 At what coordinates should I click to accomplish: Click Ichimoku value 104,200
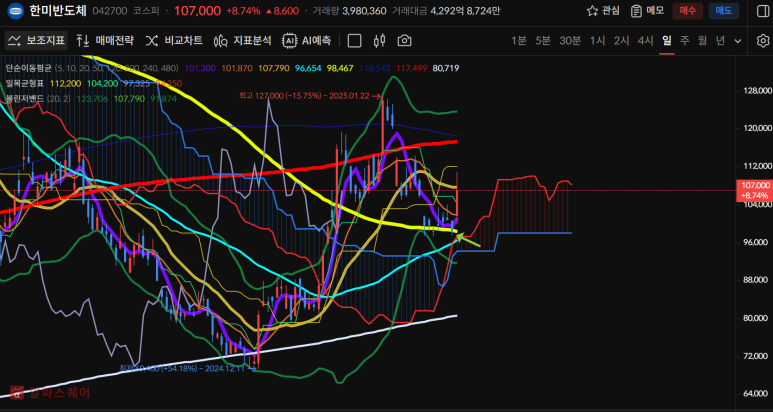(x=102, y=83)
